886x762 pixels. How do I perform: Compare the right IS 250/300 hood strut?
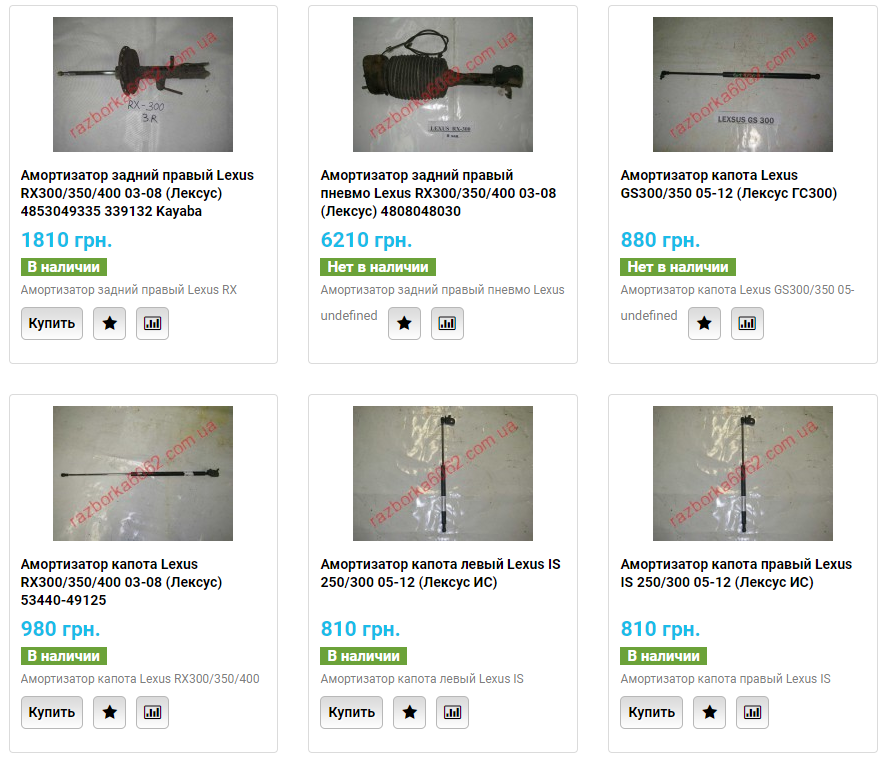pyautogui.click(x=753, y=712)
